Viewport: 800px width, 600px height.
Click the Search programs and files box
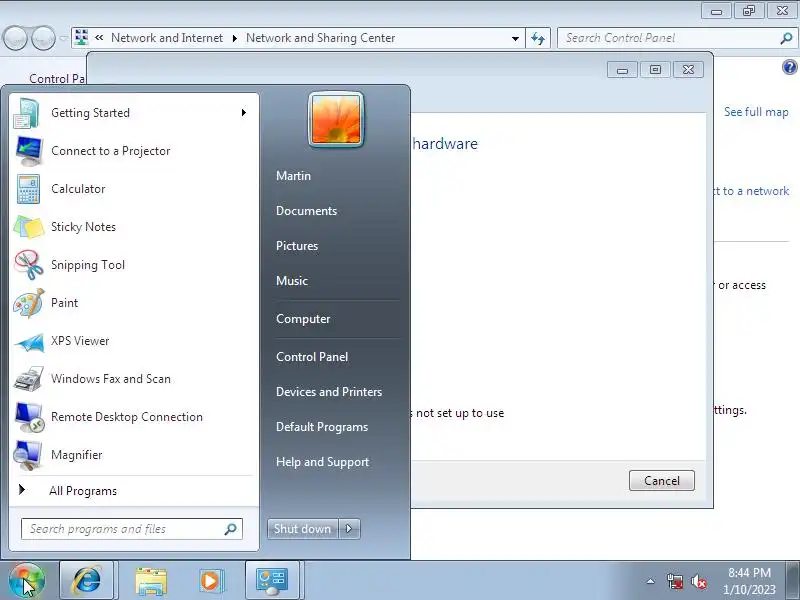coord(132,529)
